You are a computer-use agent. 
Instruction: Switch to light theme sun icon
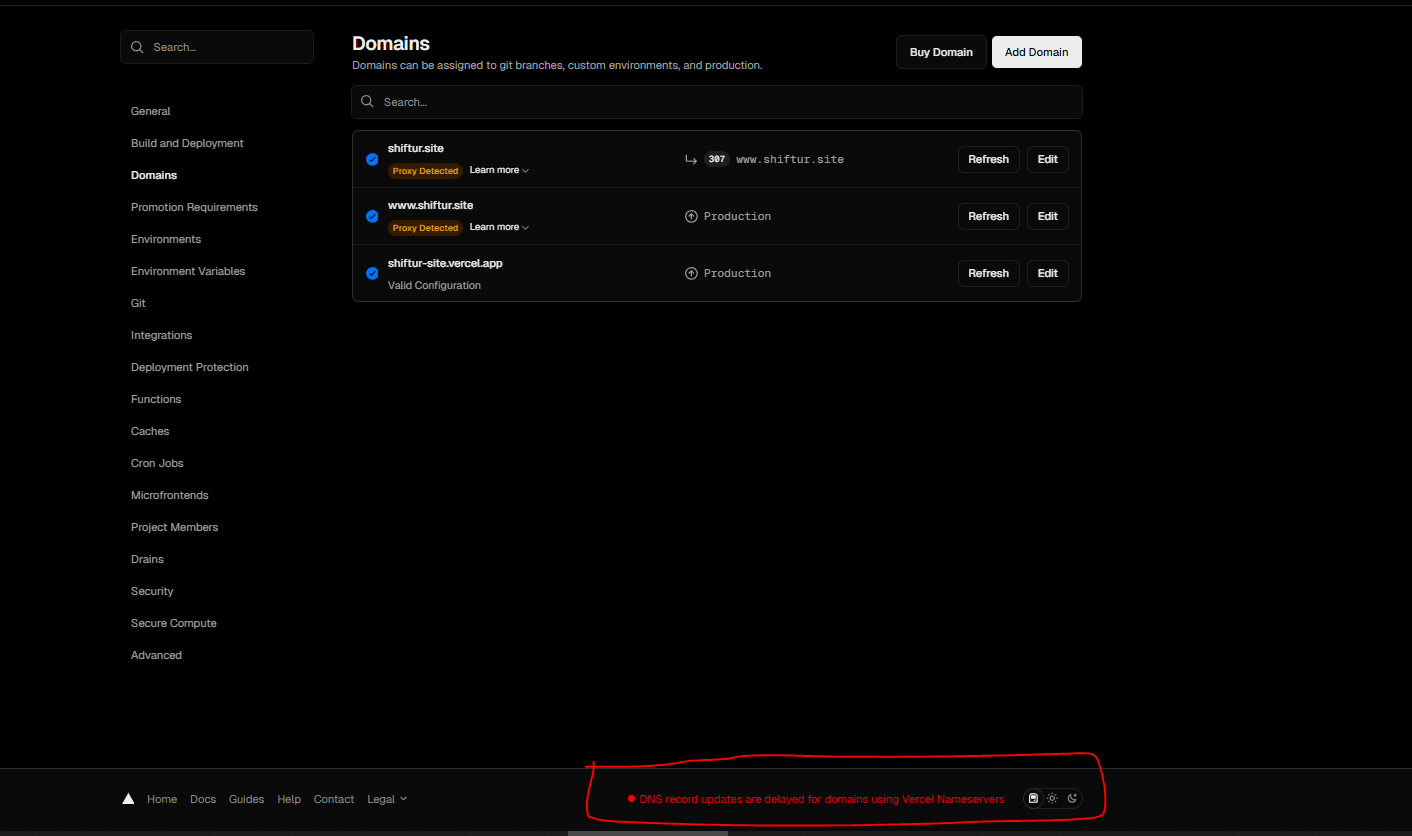click(1052, 798)
